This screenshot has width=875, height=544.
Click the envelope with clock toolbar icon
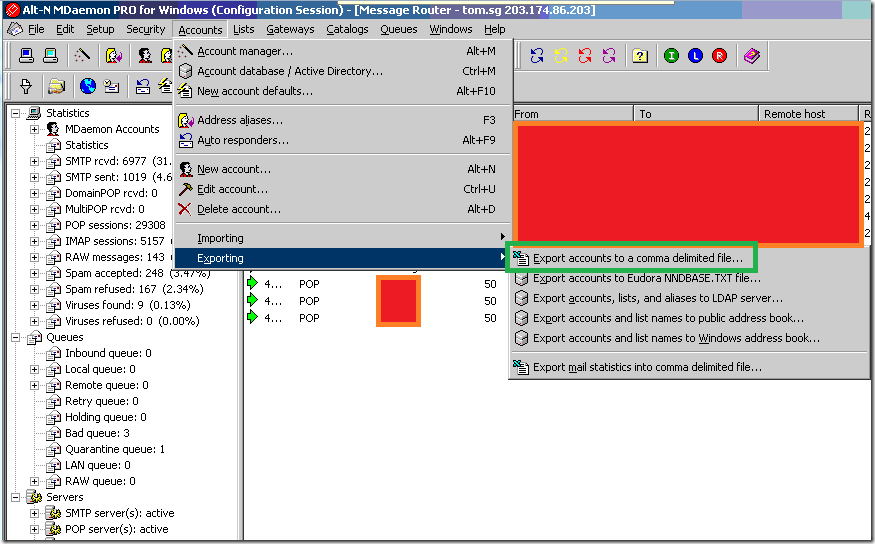tap(112, 86)
